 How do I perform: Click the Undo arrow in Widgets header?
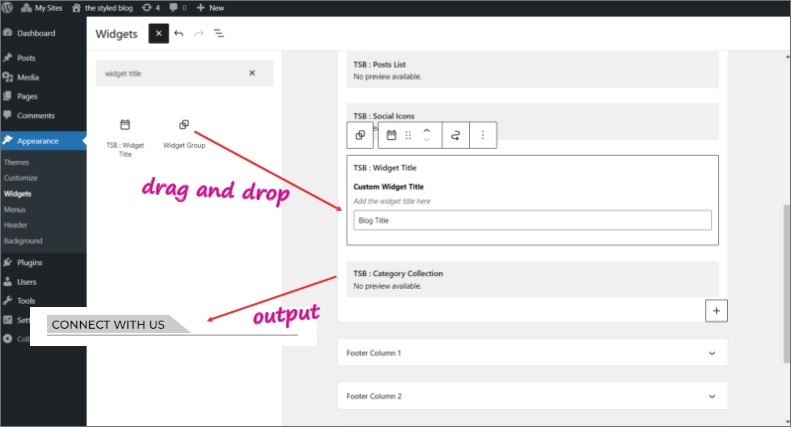click(179, 33)
